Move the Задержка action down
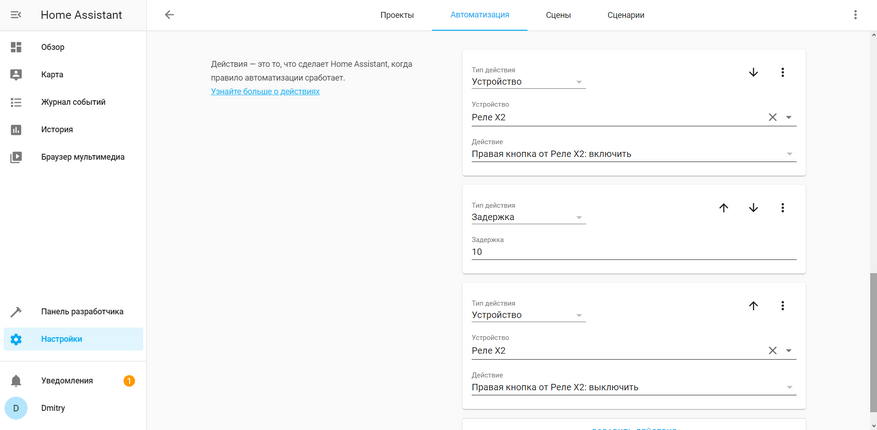Viewport: 877px width, 430px height. click(753, 207)
